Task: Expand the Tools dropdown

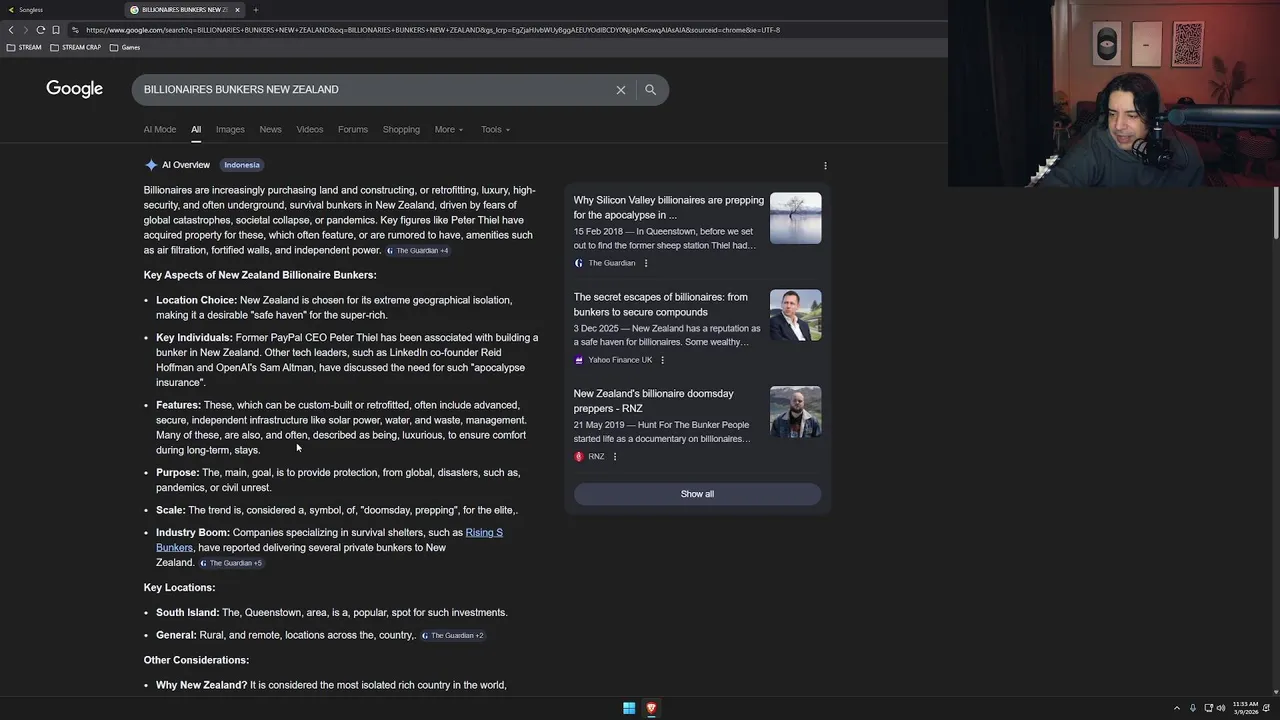Action: (495, 129)
